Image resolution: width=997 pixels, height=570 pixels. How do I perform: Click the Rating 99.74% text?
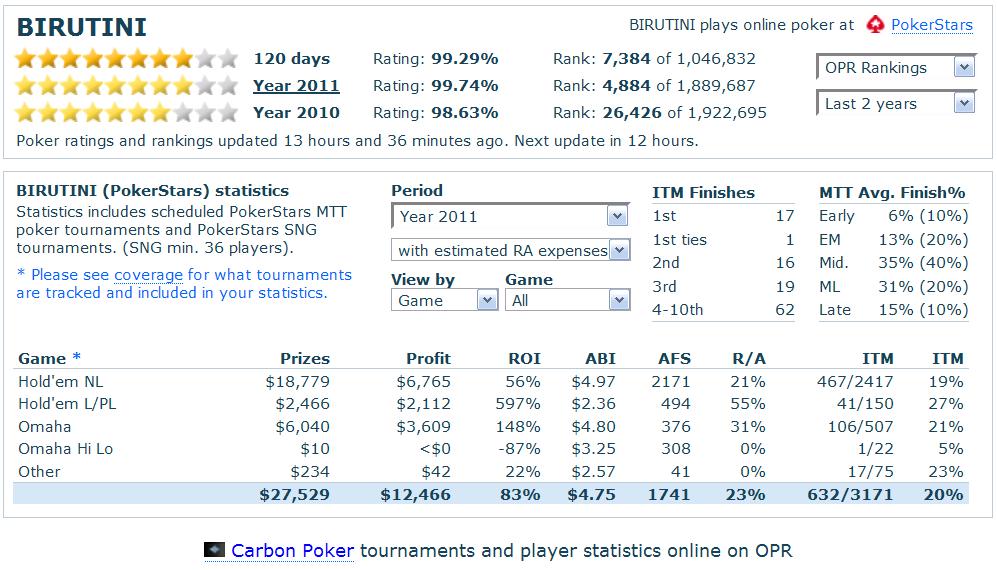click(x=436, y=86)
